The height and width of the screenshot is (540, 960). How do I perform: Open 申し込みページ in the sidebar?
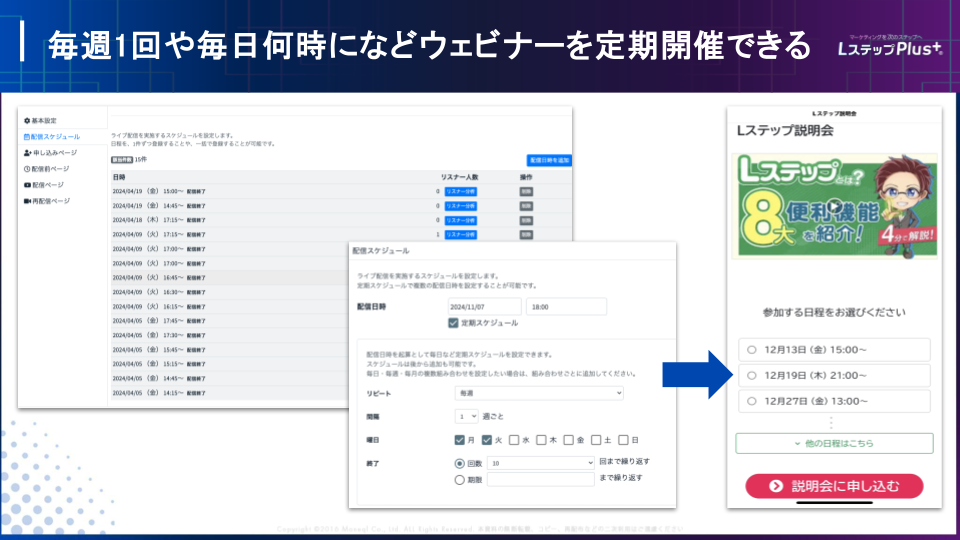(51, 152)
